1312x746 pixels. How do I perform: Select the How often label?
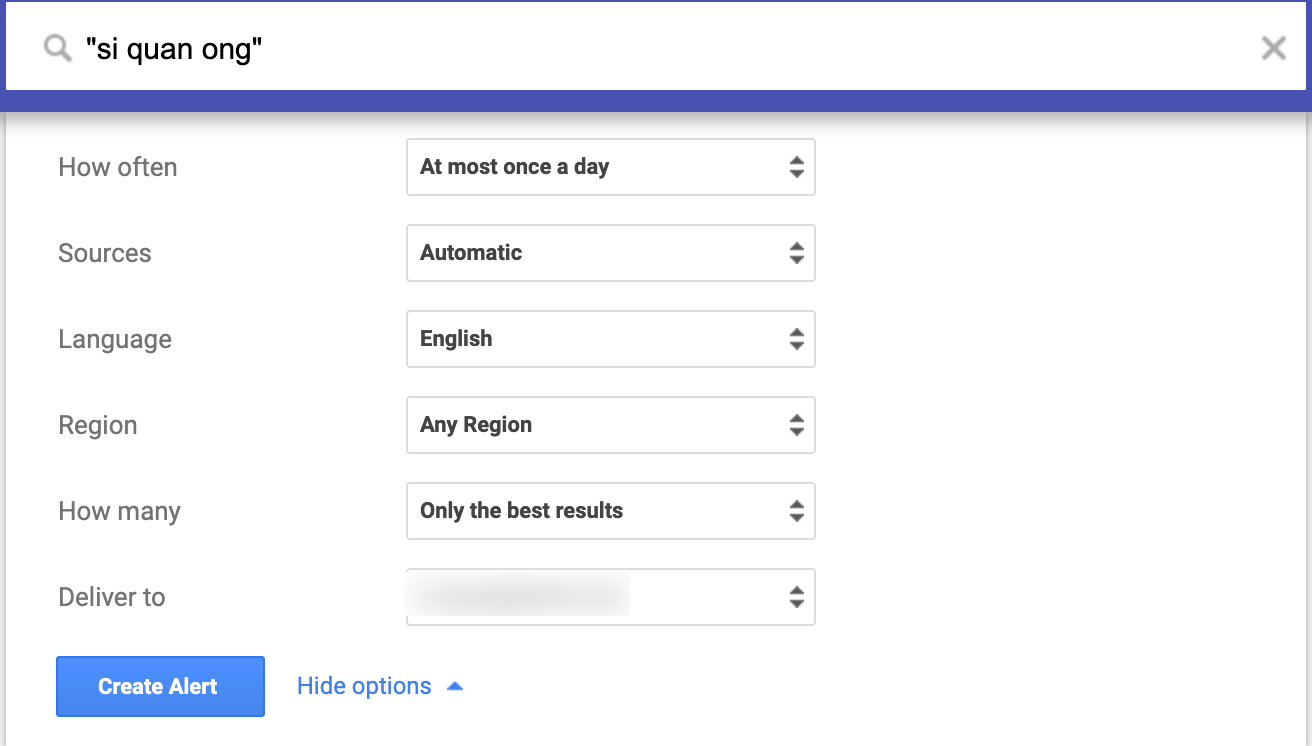(x=117, y=167)
